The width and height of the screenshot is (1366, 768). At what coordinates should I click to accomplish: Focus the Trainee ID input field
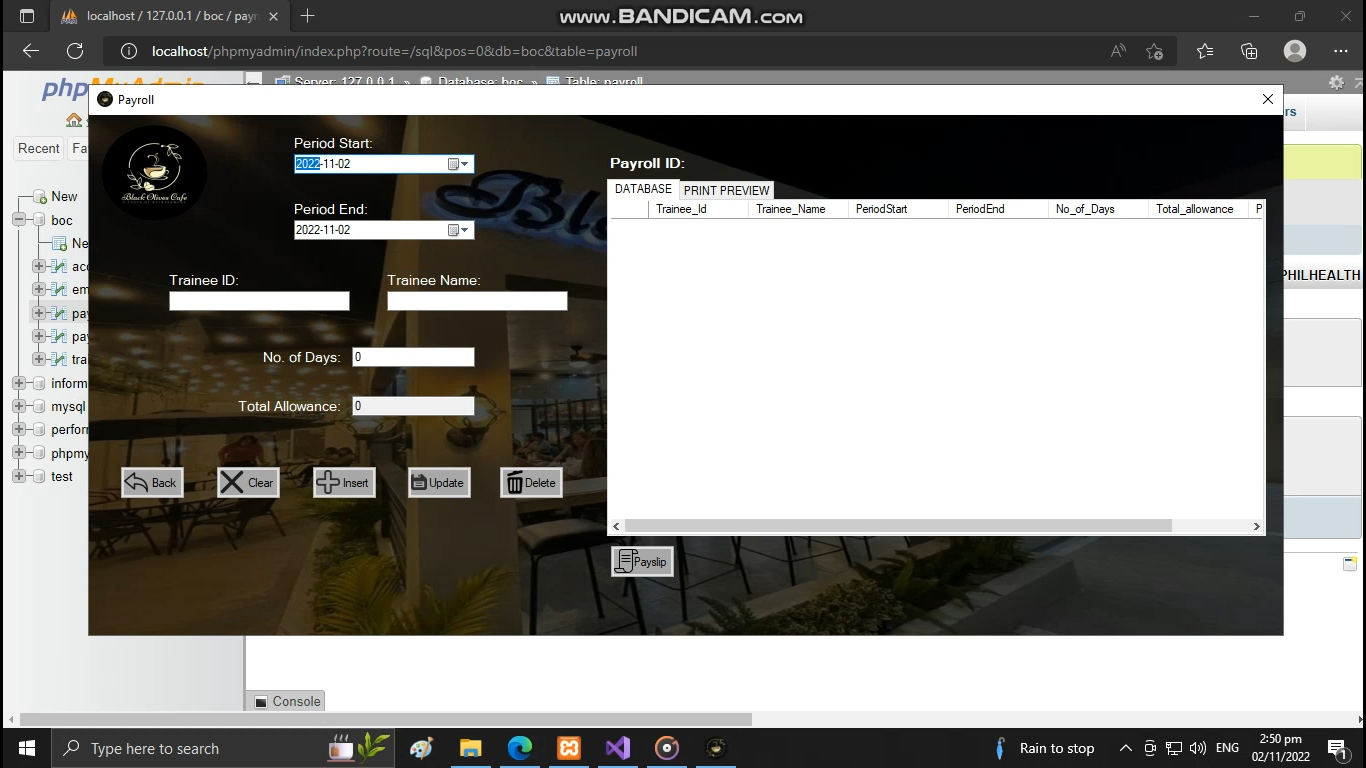click(x=259, y=301)
